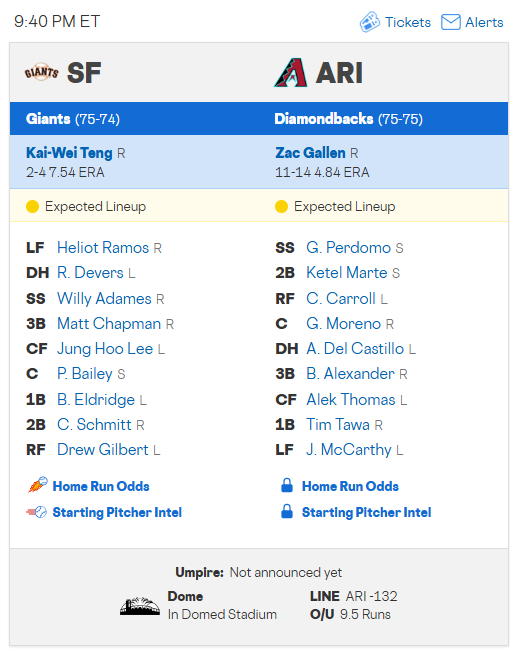
Task: Click the lock icon next to ARI Starting Pitcher Intel
Action: 287,511
